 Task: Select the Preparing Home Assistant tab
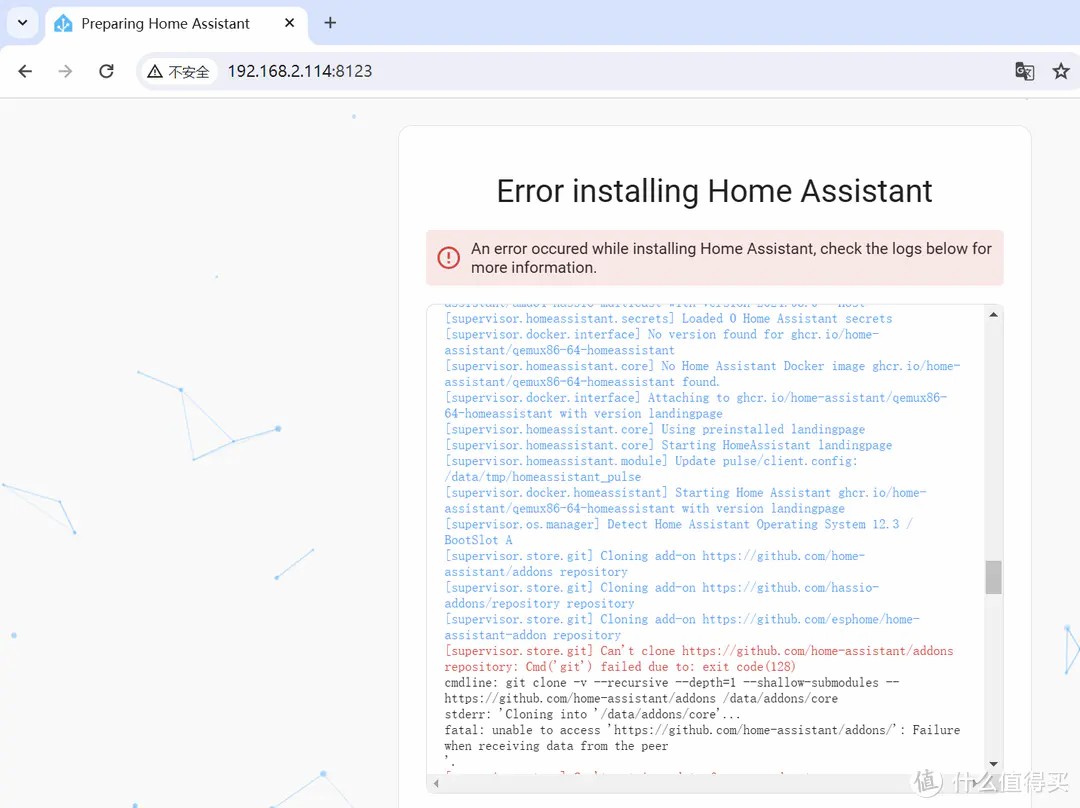click(x=165, y=23)
